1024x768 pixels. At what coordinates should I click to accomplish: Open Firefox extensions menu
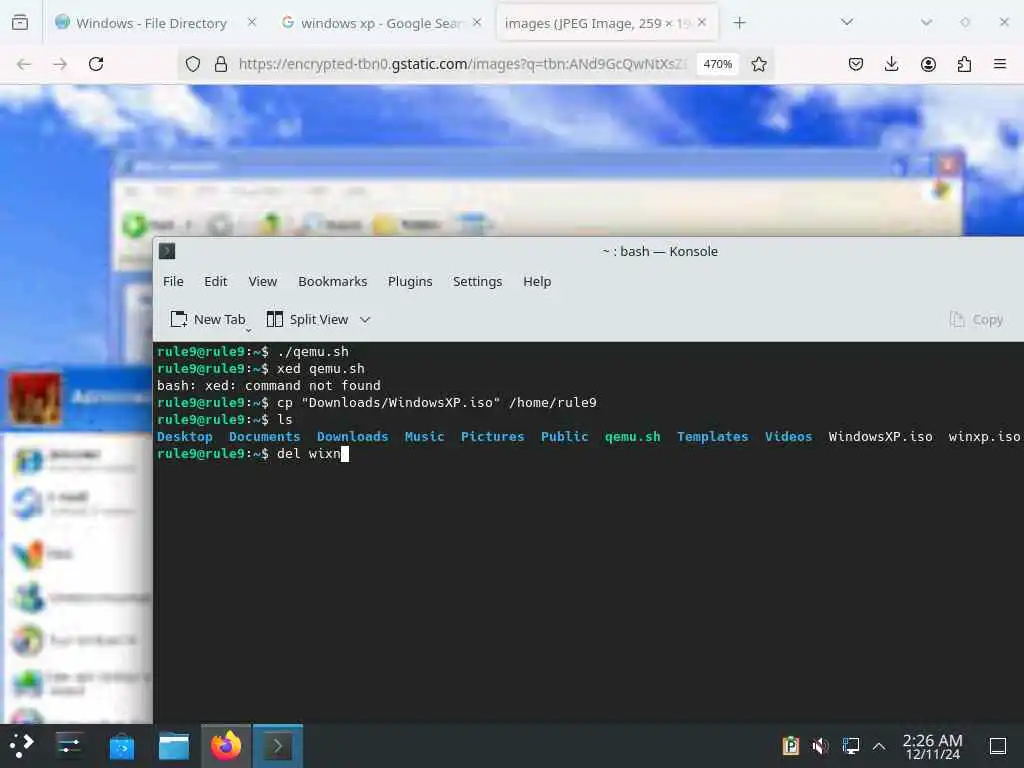pyautogui.click(x=964, y=64)
